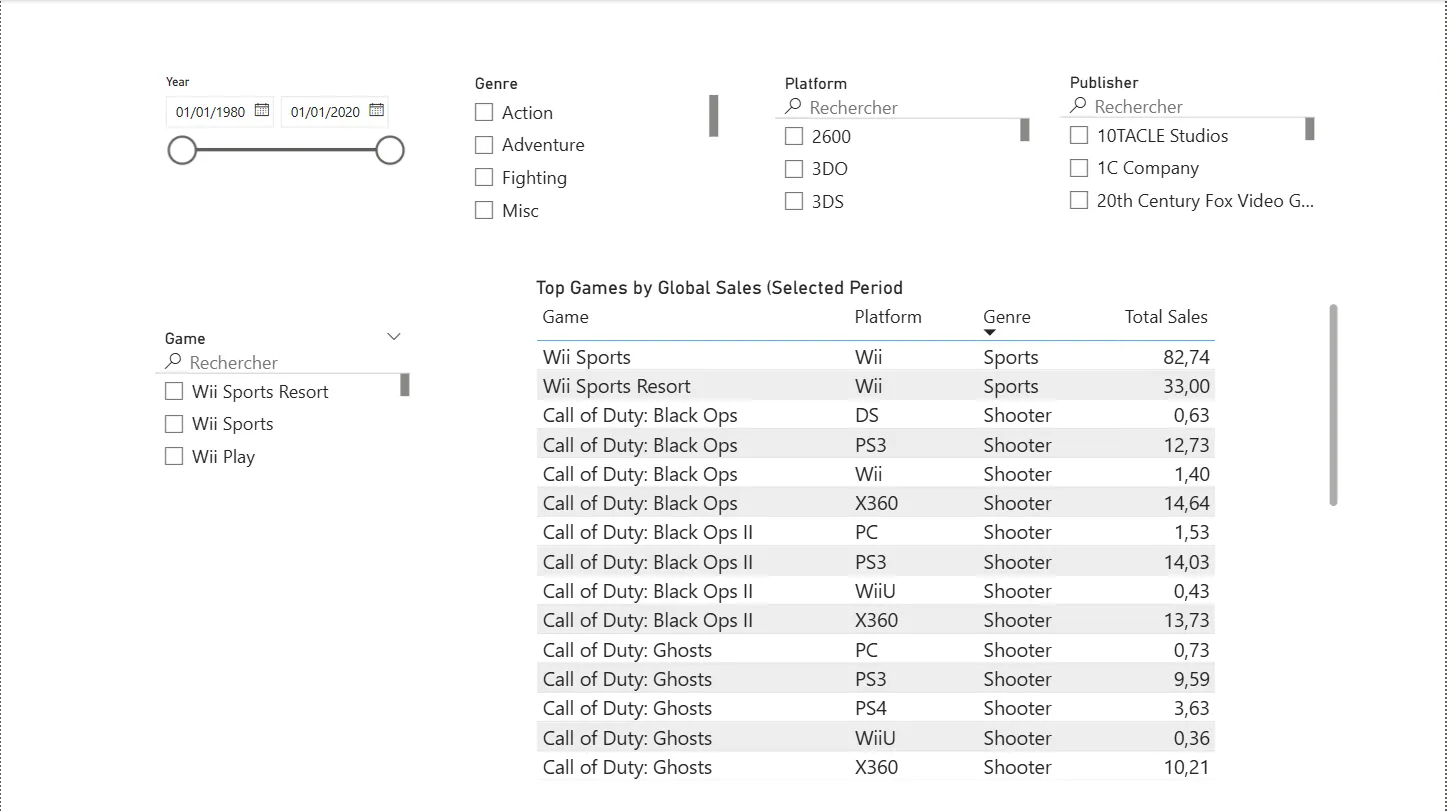Viewport: 1447px width, 811px height.
Task: Click the Genre slicer scrollbar thumb
Action: click(714, 116)
